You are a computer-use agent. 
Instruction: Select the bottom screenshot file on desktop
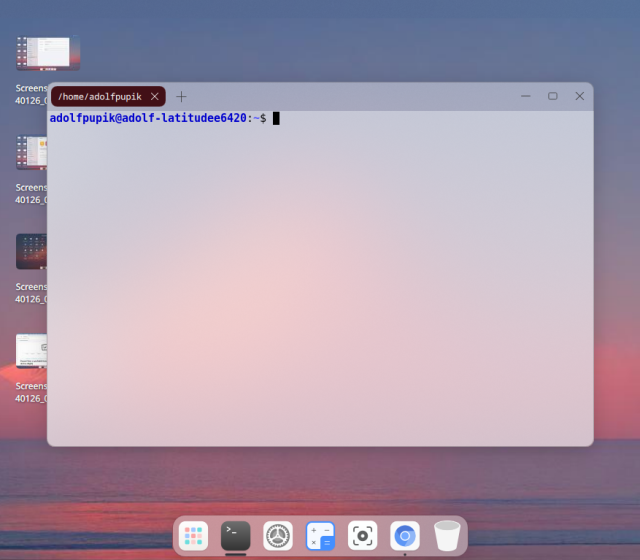(x=30, y=351)
